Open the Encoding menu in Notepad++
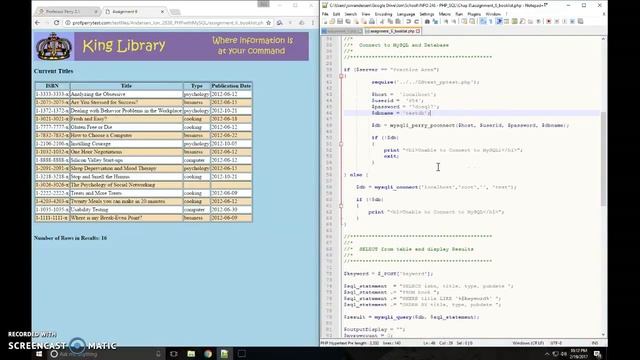Image resolution: width=640 pixels, height=360 pixels. [383, 14]
